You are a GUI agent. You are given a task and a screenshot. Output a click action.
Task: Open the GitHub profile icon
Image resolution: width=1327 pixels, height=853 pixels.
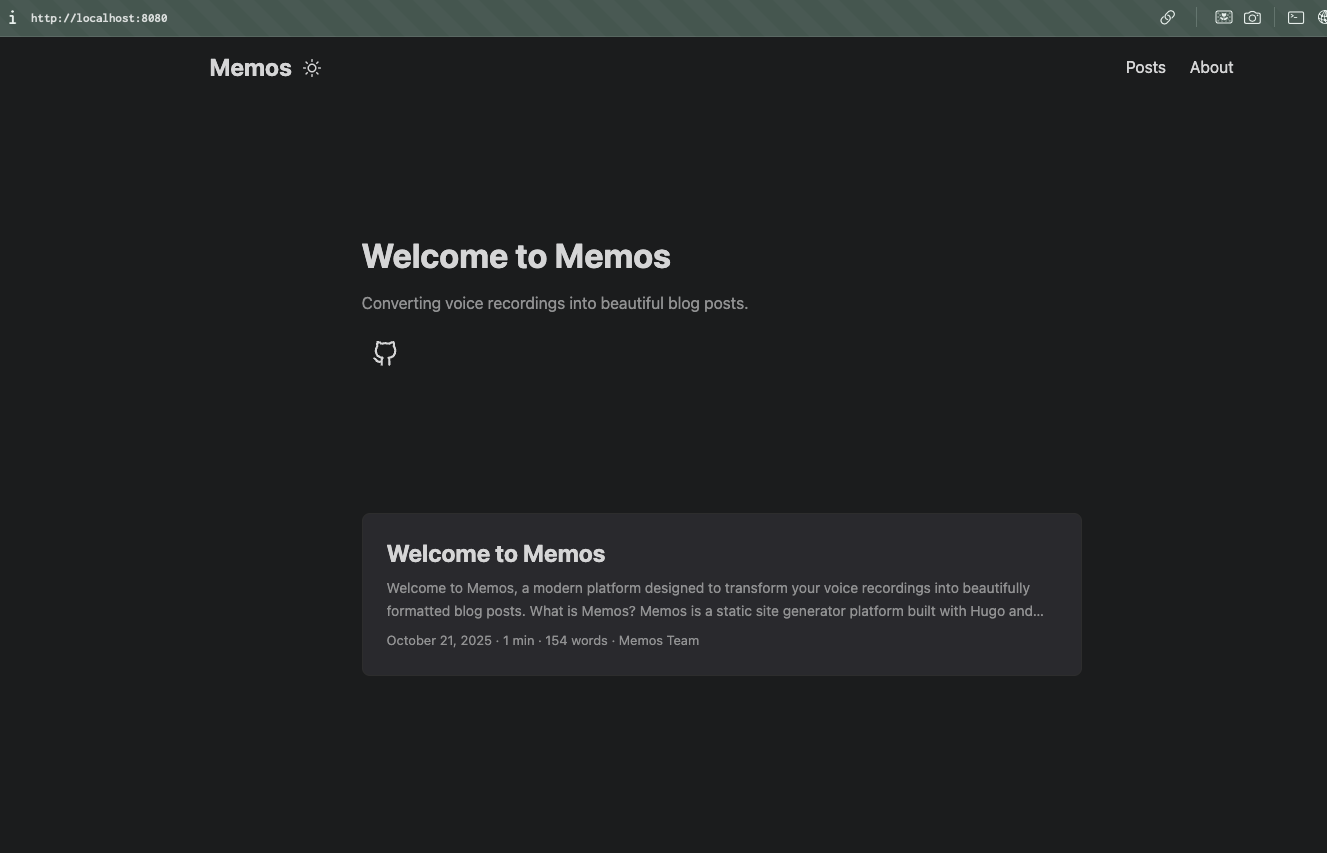pyautogui.click(x=384, y=352)
